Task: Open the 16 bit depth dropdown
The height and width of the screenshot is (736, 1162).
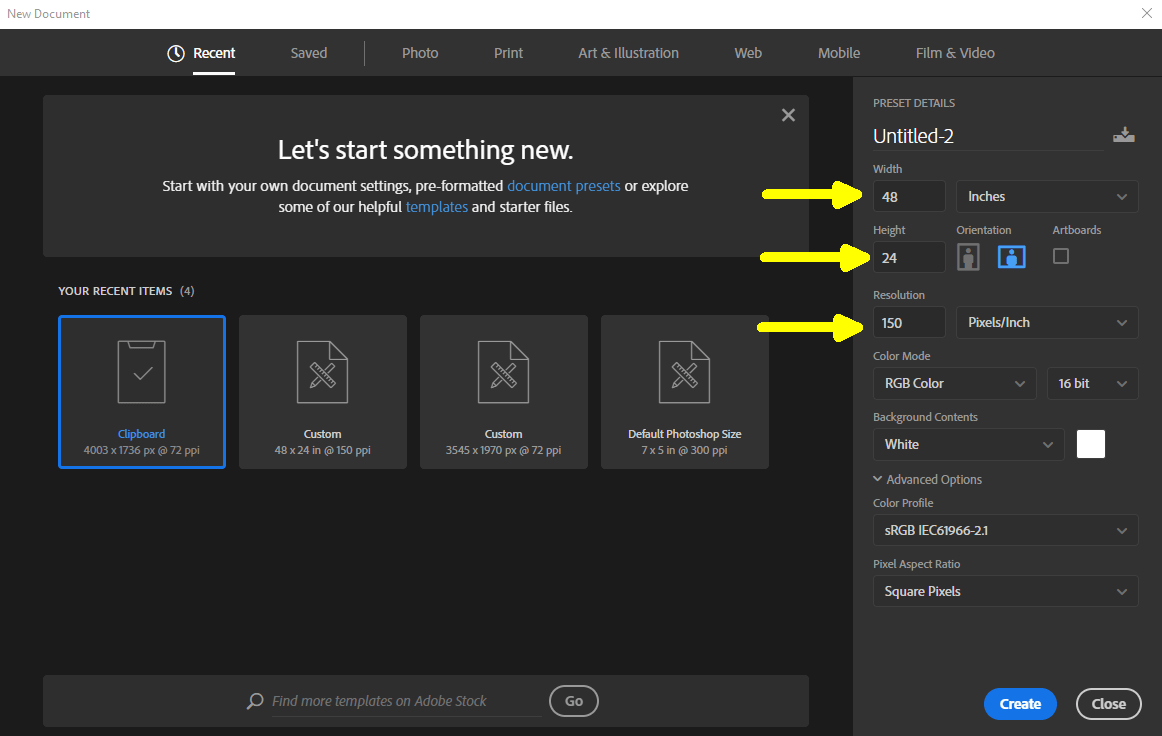Action: tap(1092, 384)
